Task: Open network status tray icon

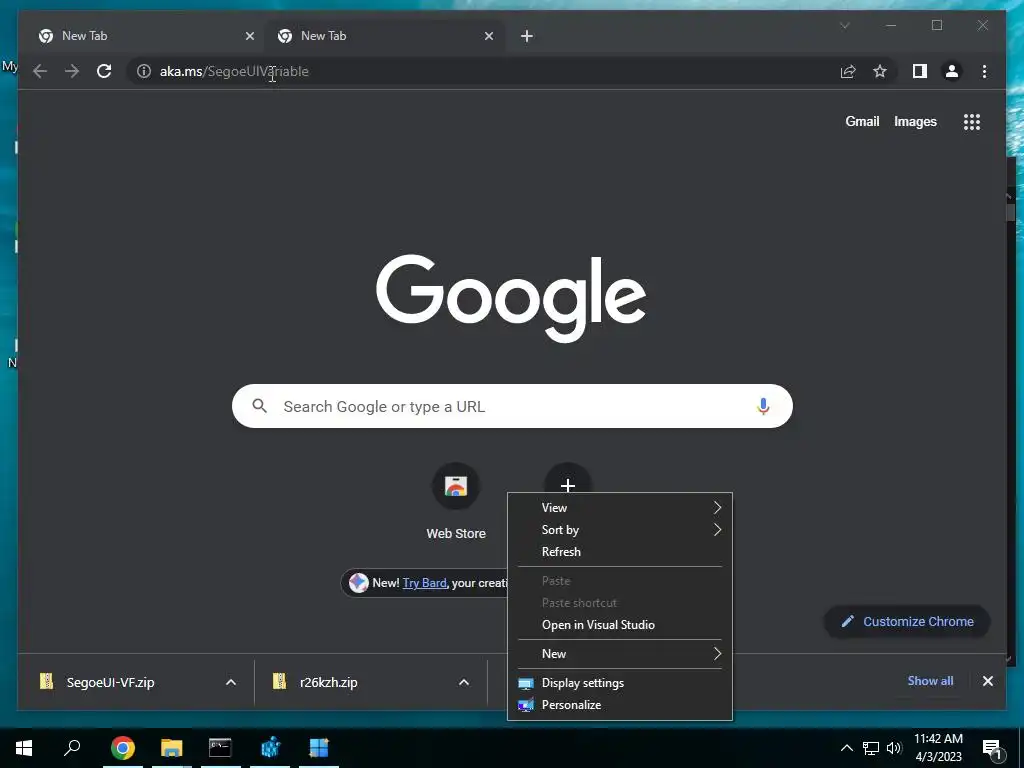Action: [871, 748]
